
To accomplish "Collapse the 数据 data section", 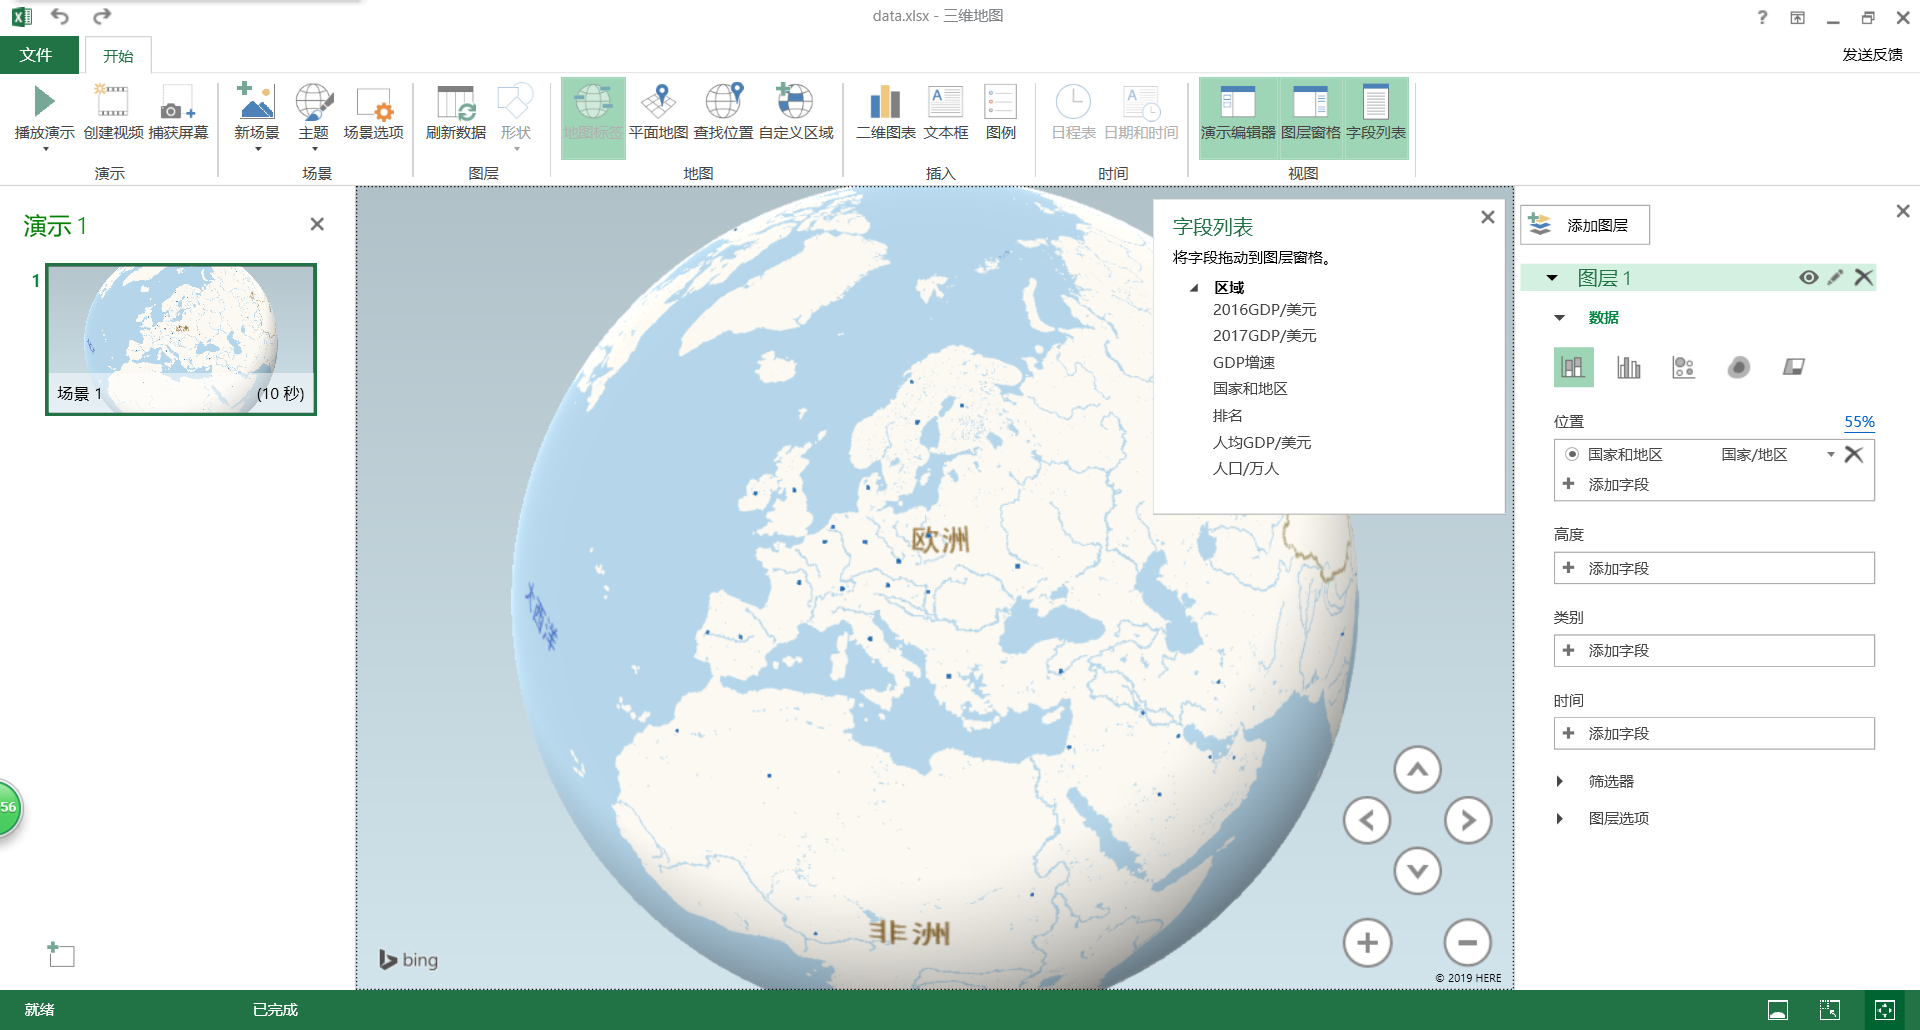I will [1559, 318].
